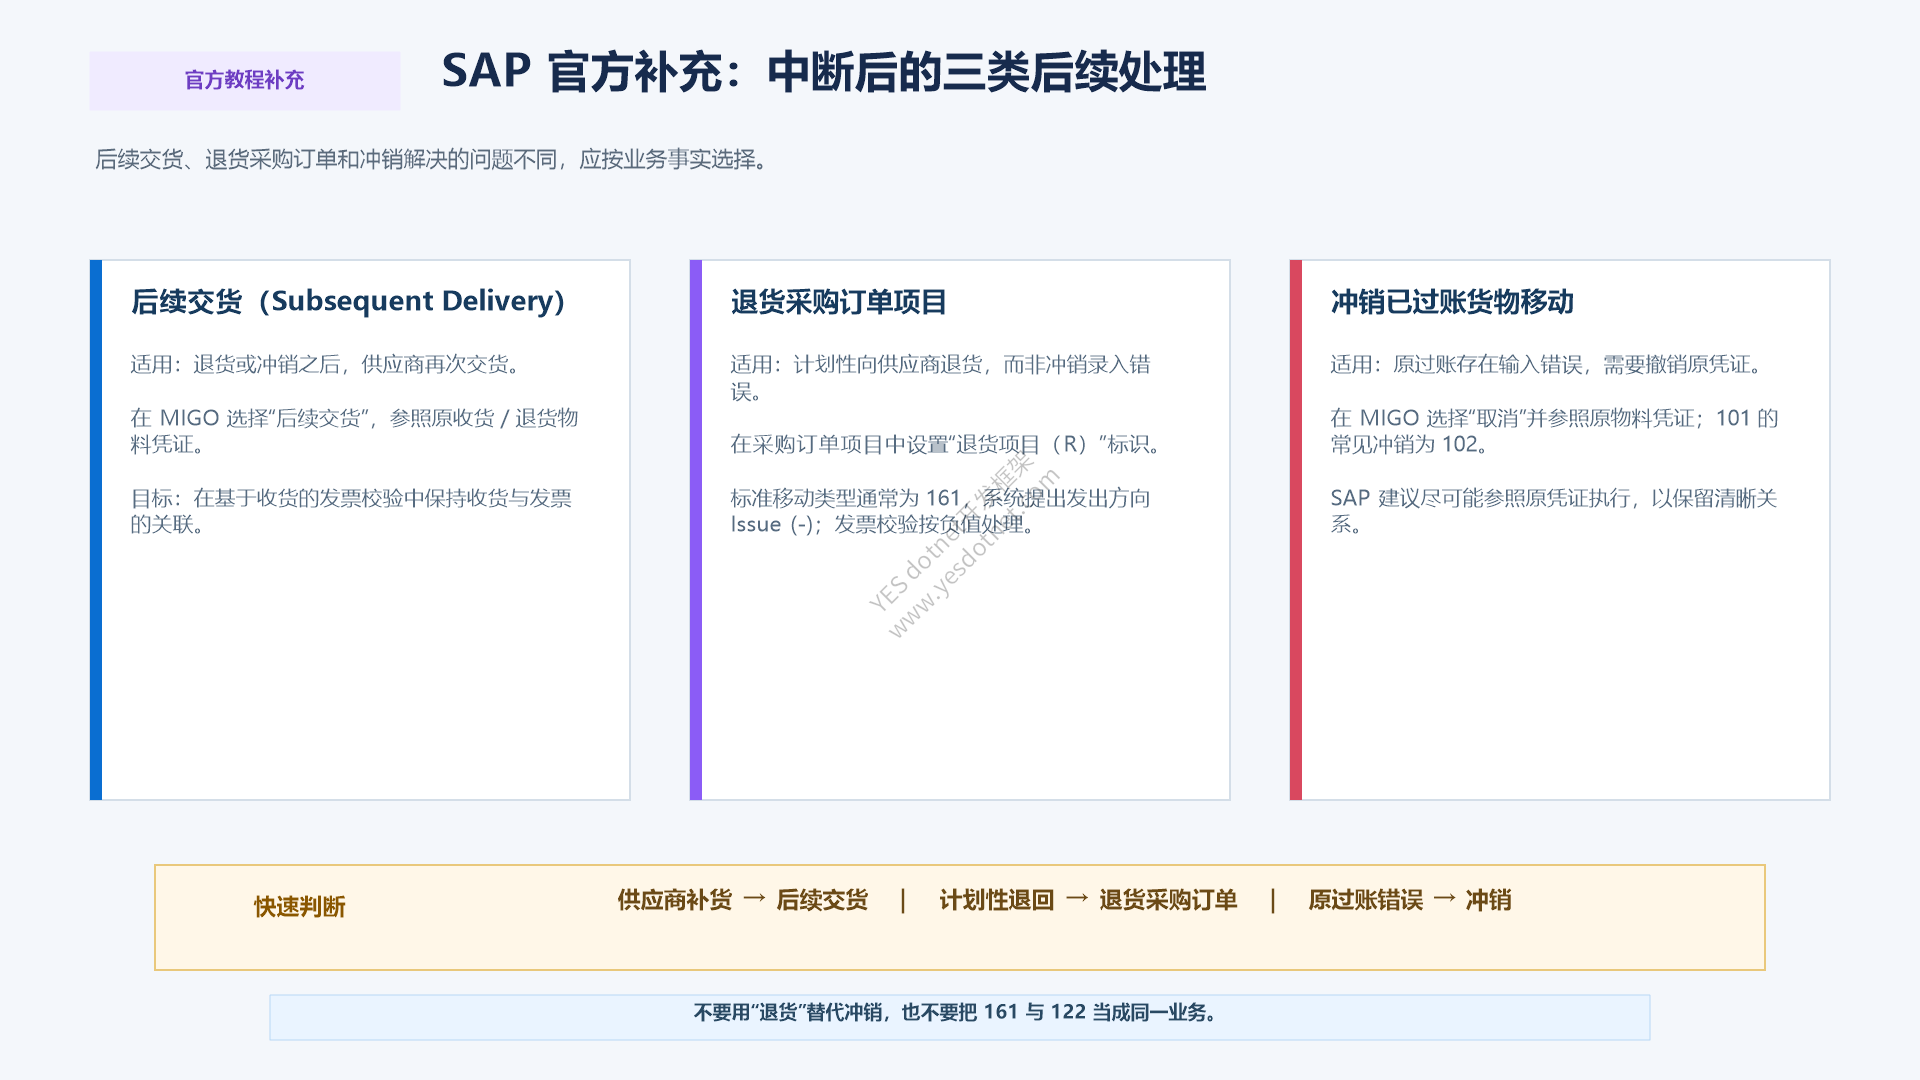Click text 计划性退回 → 退货采购订单
Image resolution: width=1920 pixels, height=1080 pixels.
[1088, 900]
